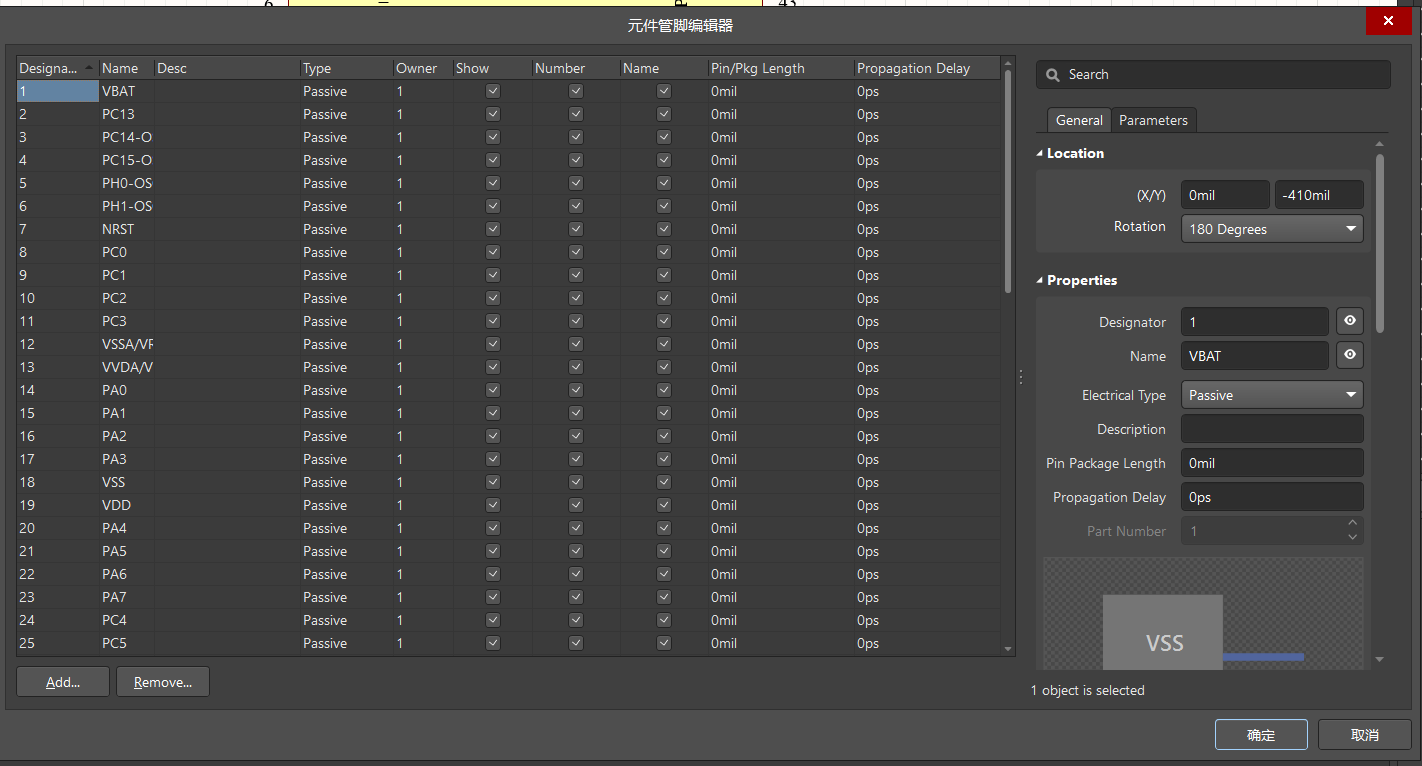Confirm with the 确定 button

point(1261,735)
